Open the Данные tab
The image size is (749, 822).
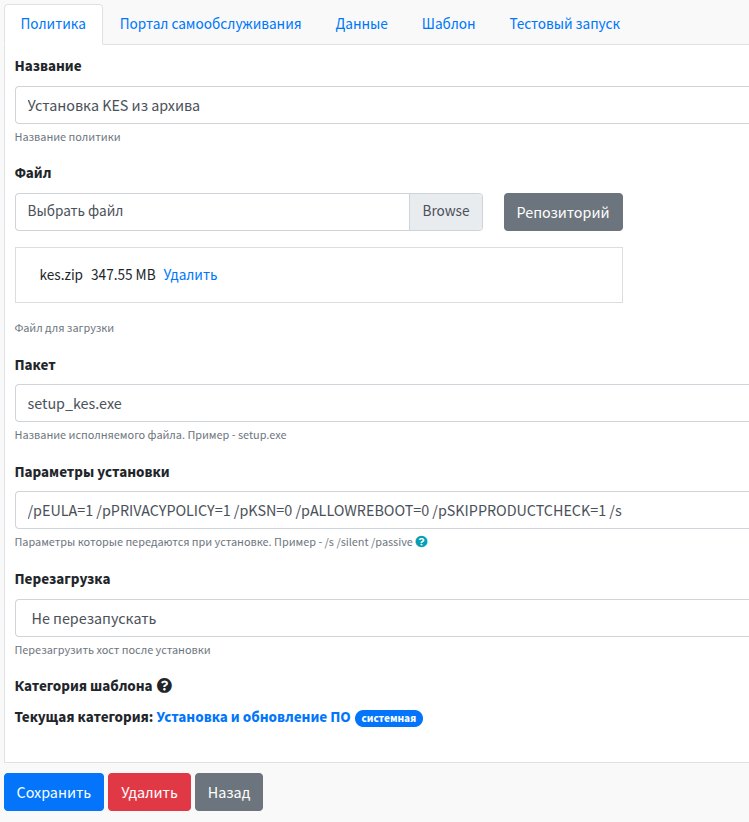pyautogui.click(x=361, y=24)
